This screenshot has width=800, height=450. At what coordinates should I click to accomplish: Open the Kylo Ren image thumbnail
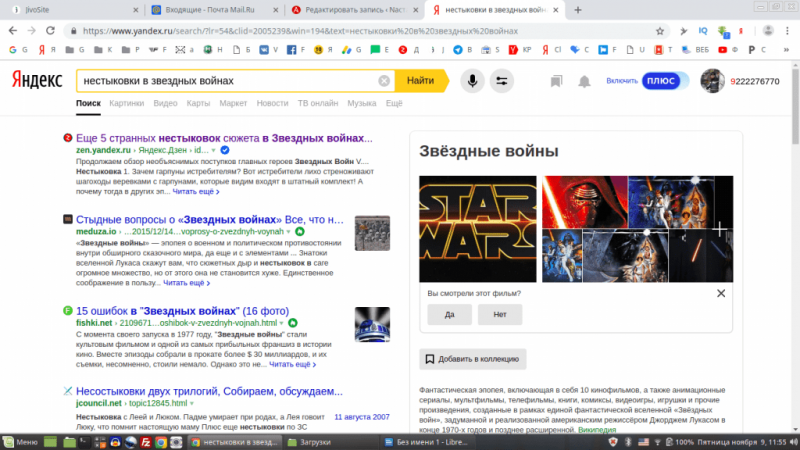click(585, 202)
